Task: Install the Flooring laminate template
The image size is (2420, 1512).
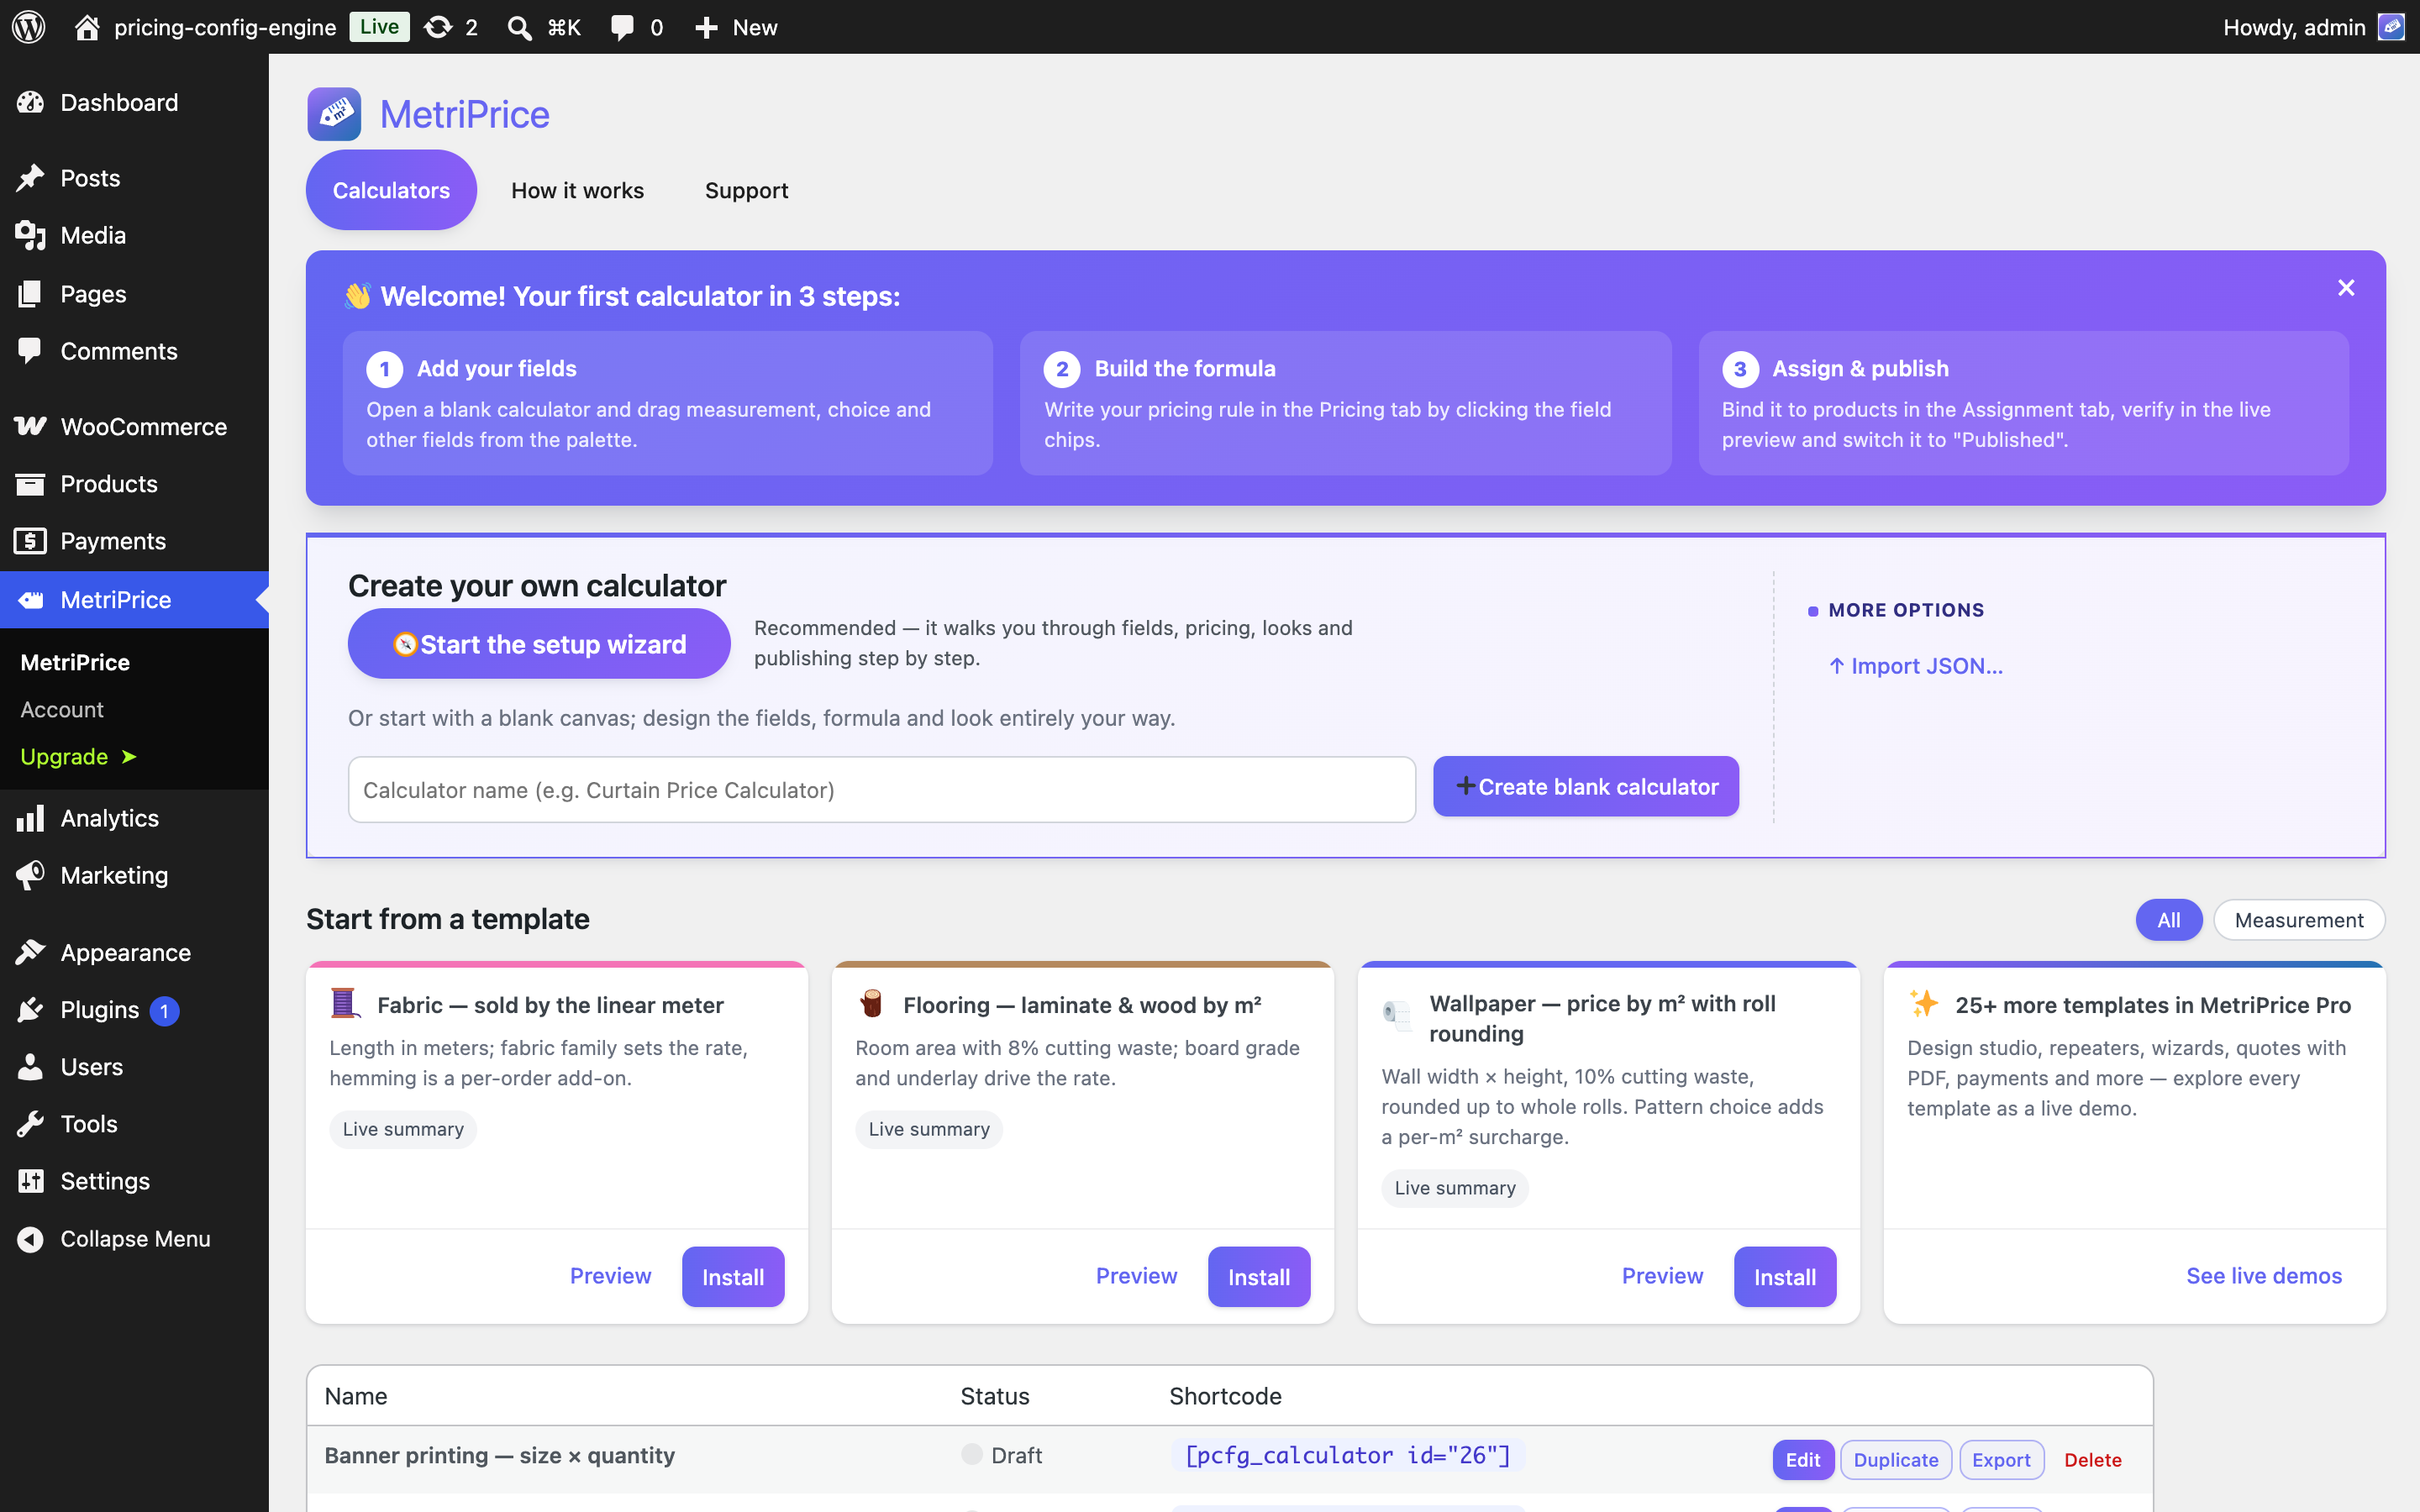Action: (1259, 1277)
